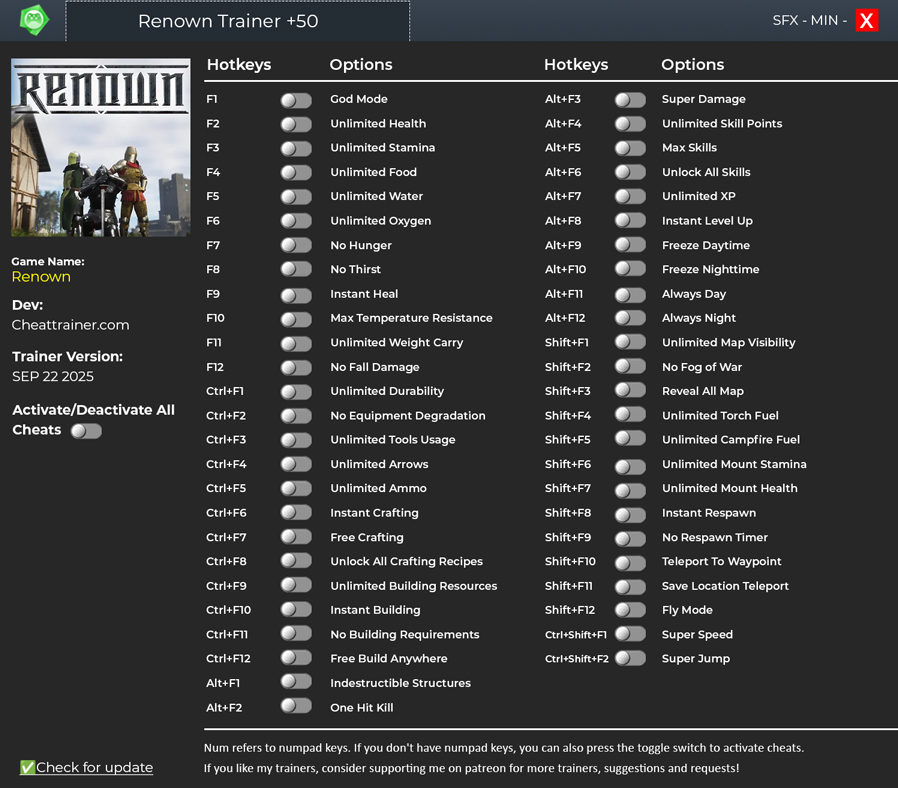Viewport: 898px width, 788px height.
Task: Enable One Hit Kill toggle
Action: (296, 707)
